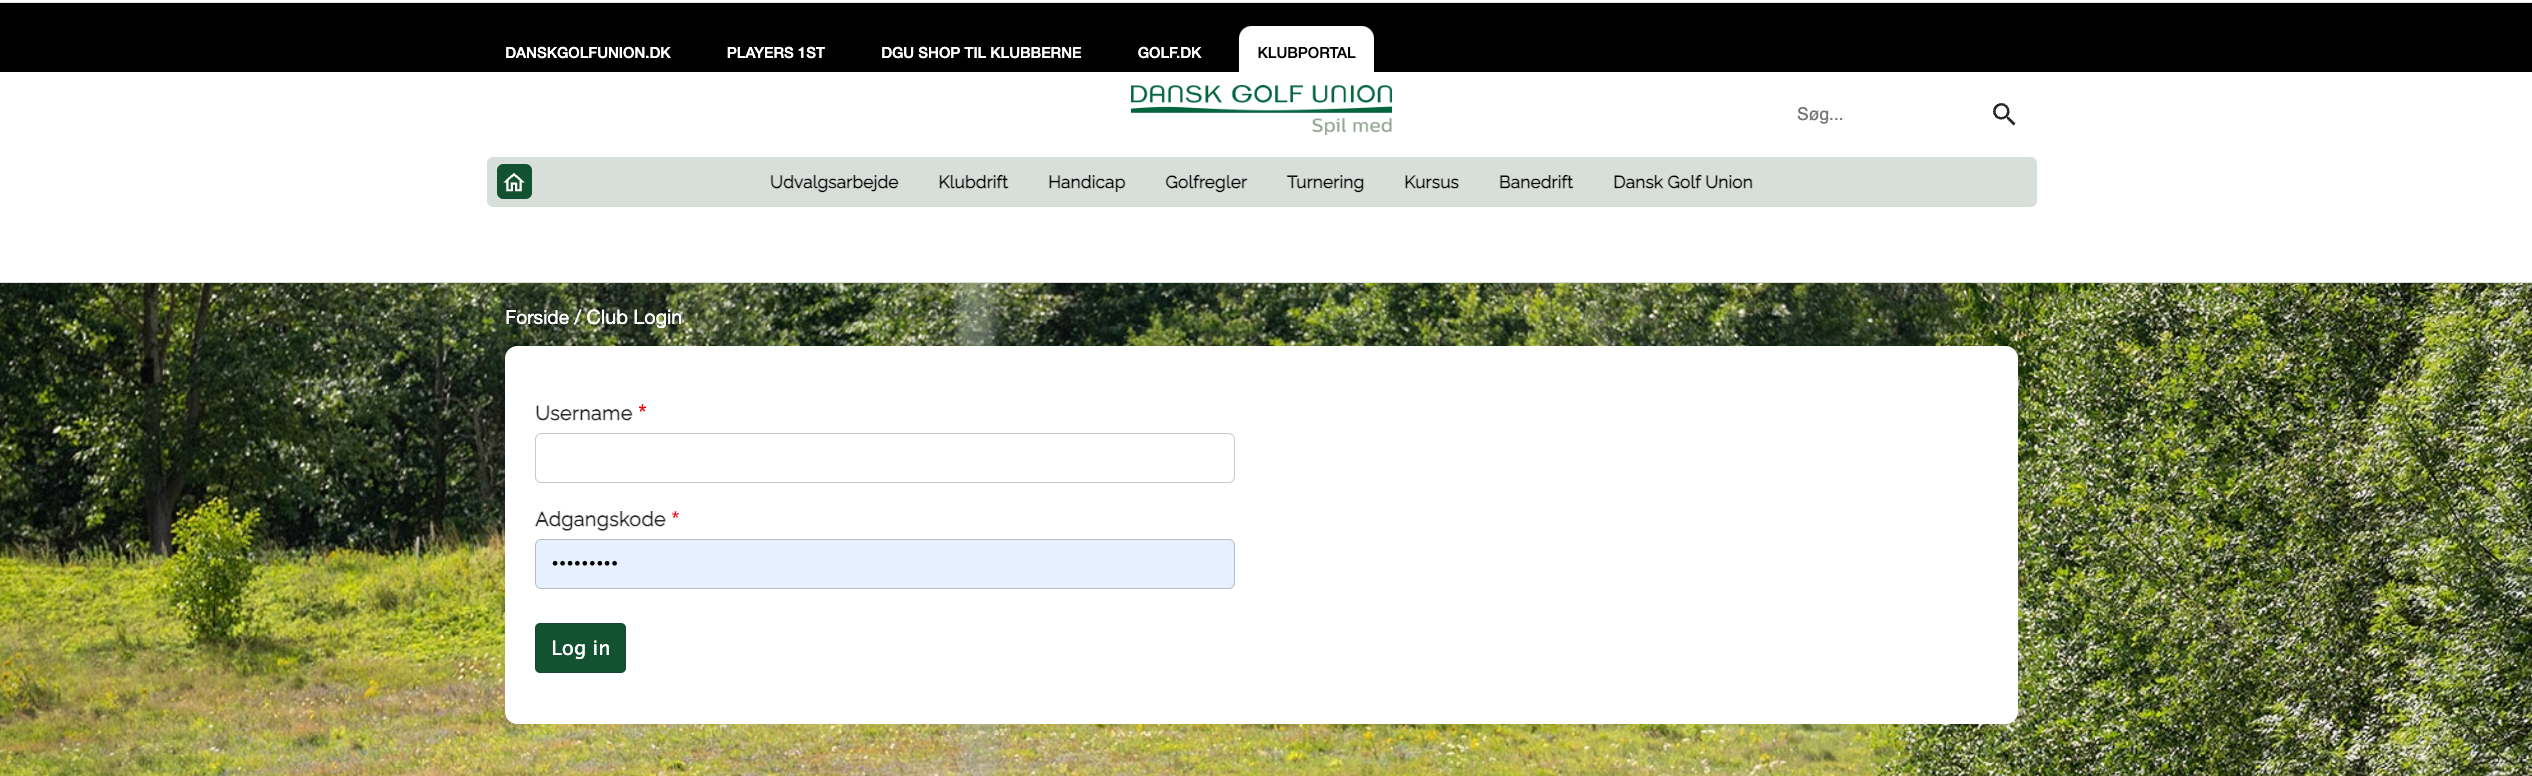The image size is (2532, 776).
Task: Open the Klubdrift menu item
Action: (x=972, y=182)
